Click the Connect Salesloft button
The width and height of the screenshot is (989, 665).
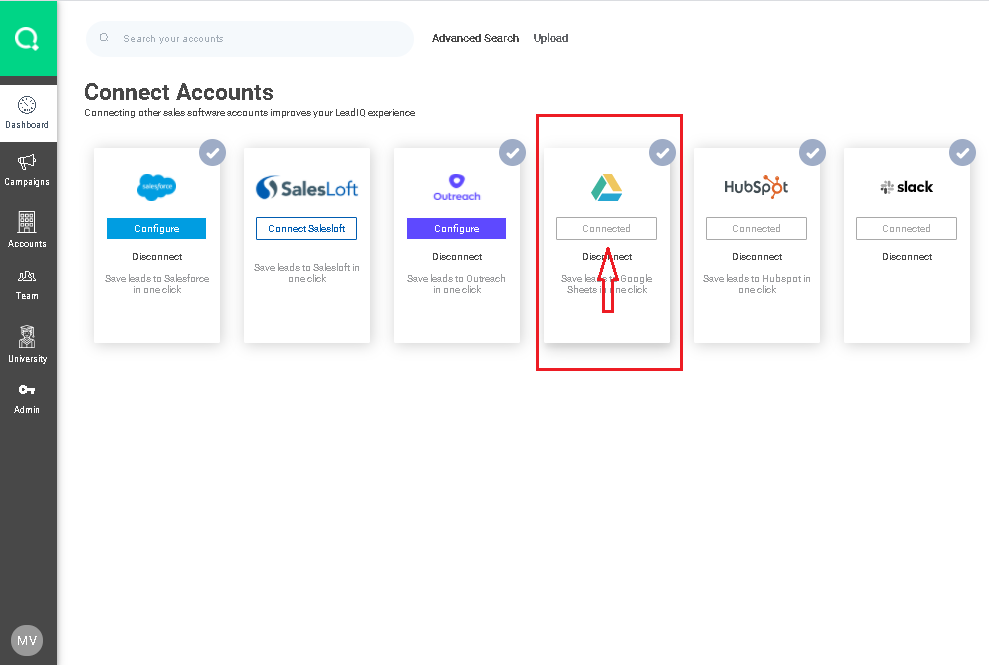click(306, 229)
